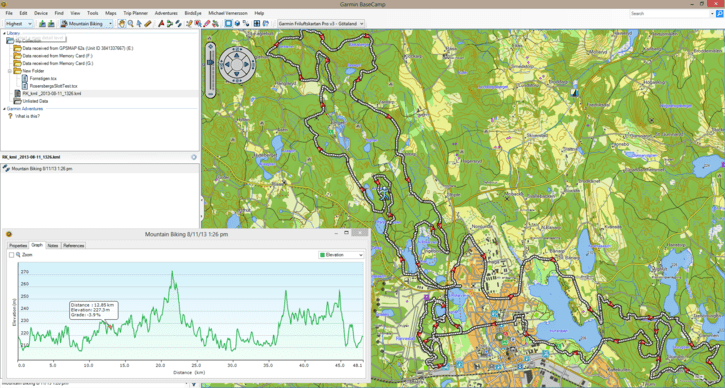This screenshot has width=725, height=388.
Task: Click in the Search input field
Action: (x=670, y=14)
